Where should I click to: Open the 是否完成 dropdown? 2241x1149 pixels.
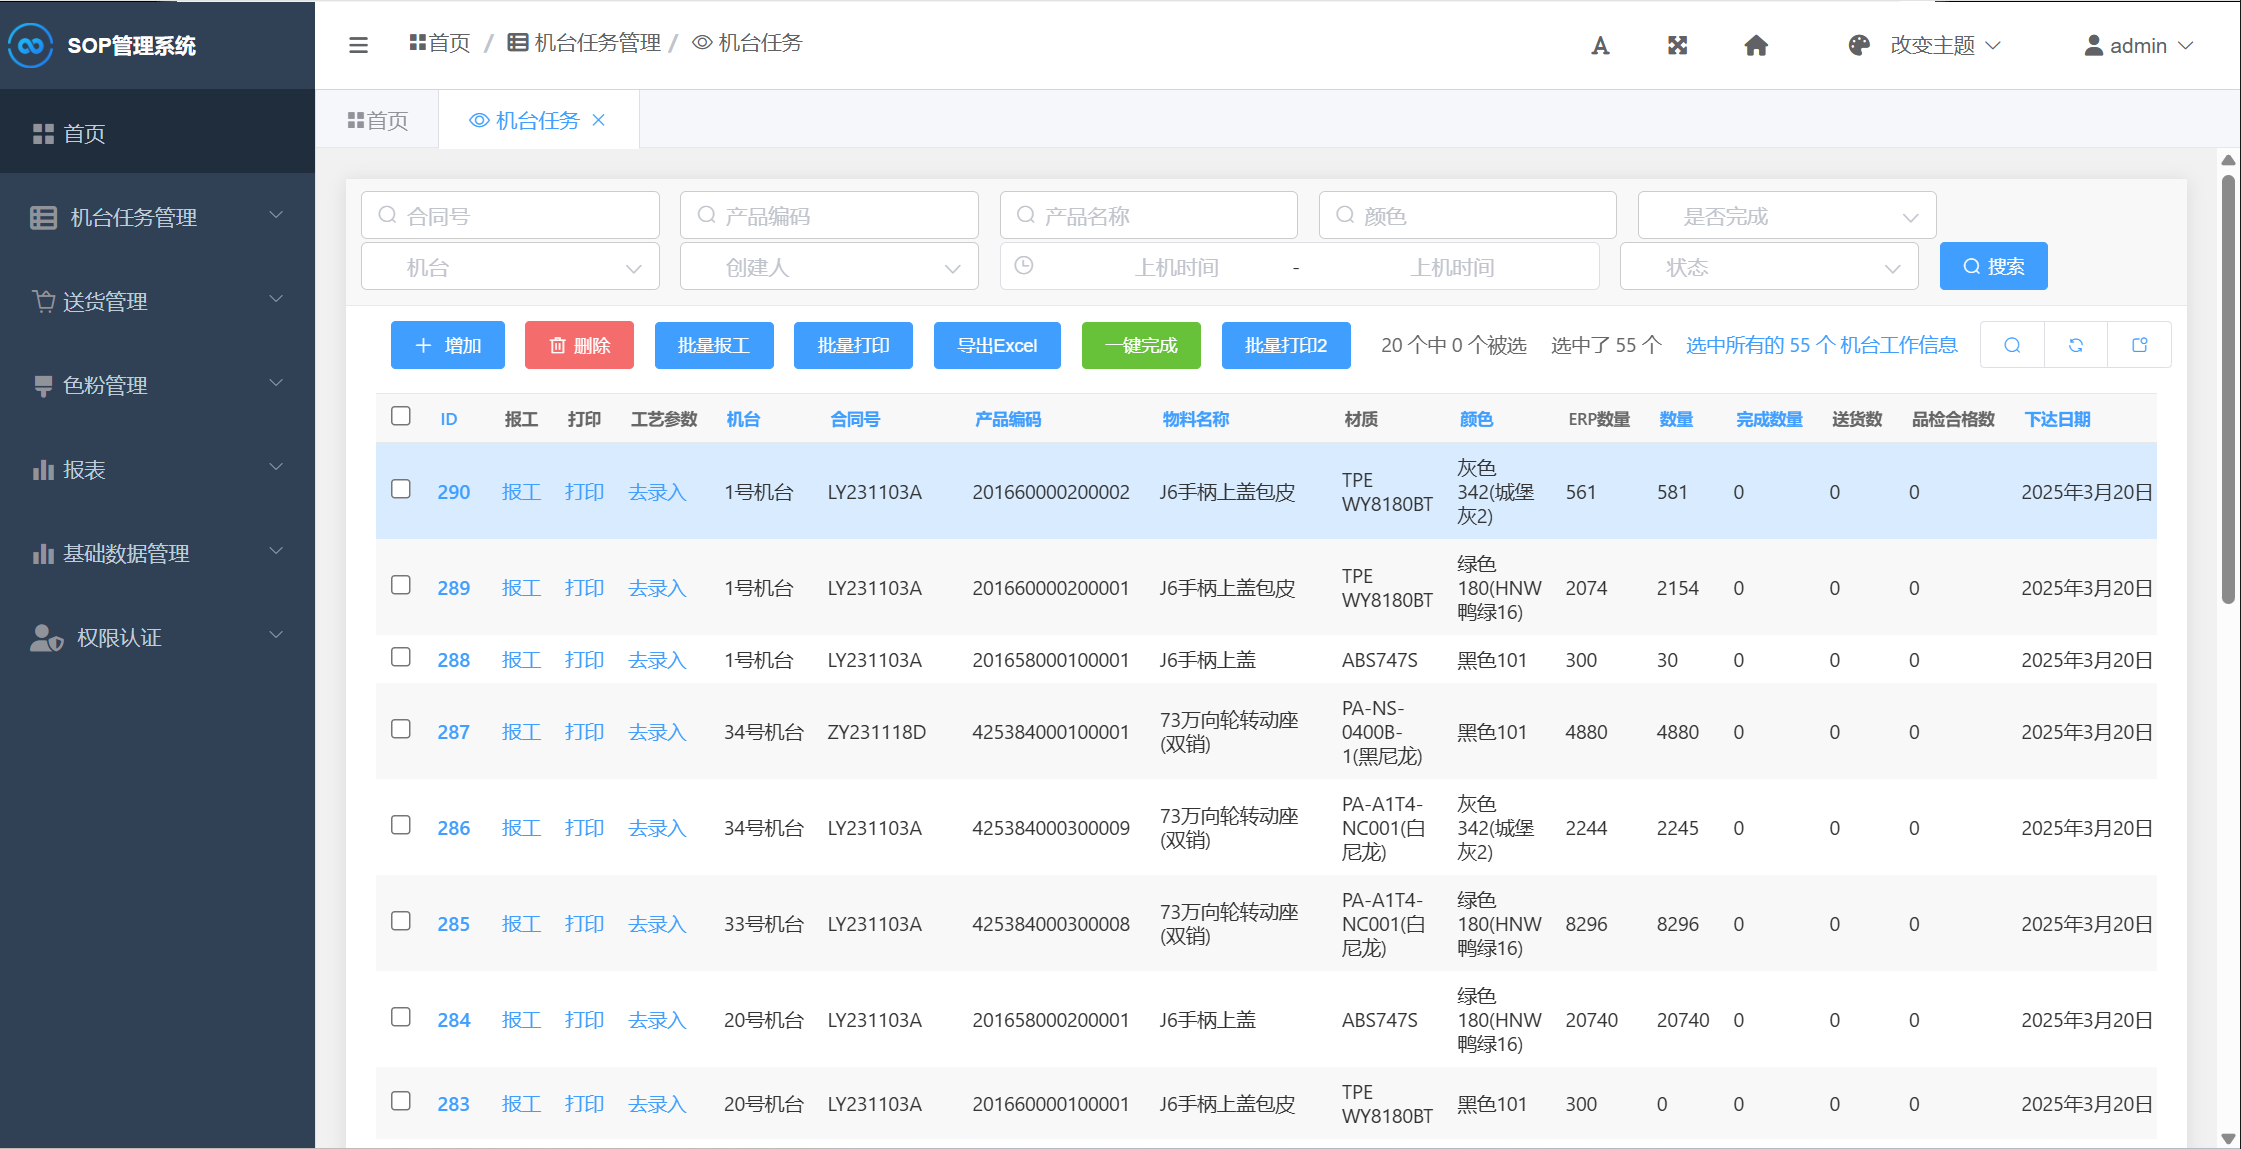point(1786,216)
